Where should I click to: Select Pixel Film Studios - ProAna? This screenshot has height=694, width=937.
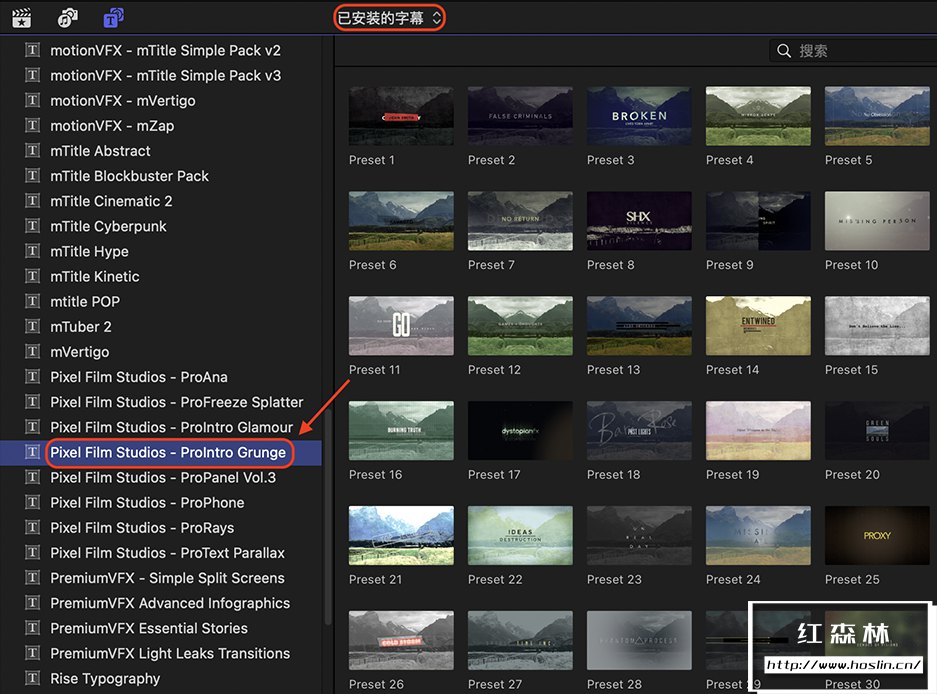139,377
